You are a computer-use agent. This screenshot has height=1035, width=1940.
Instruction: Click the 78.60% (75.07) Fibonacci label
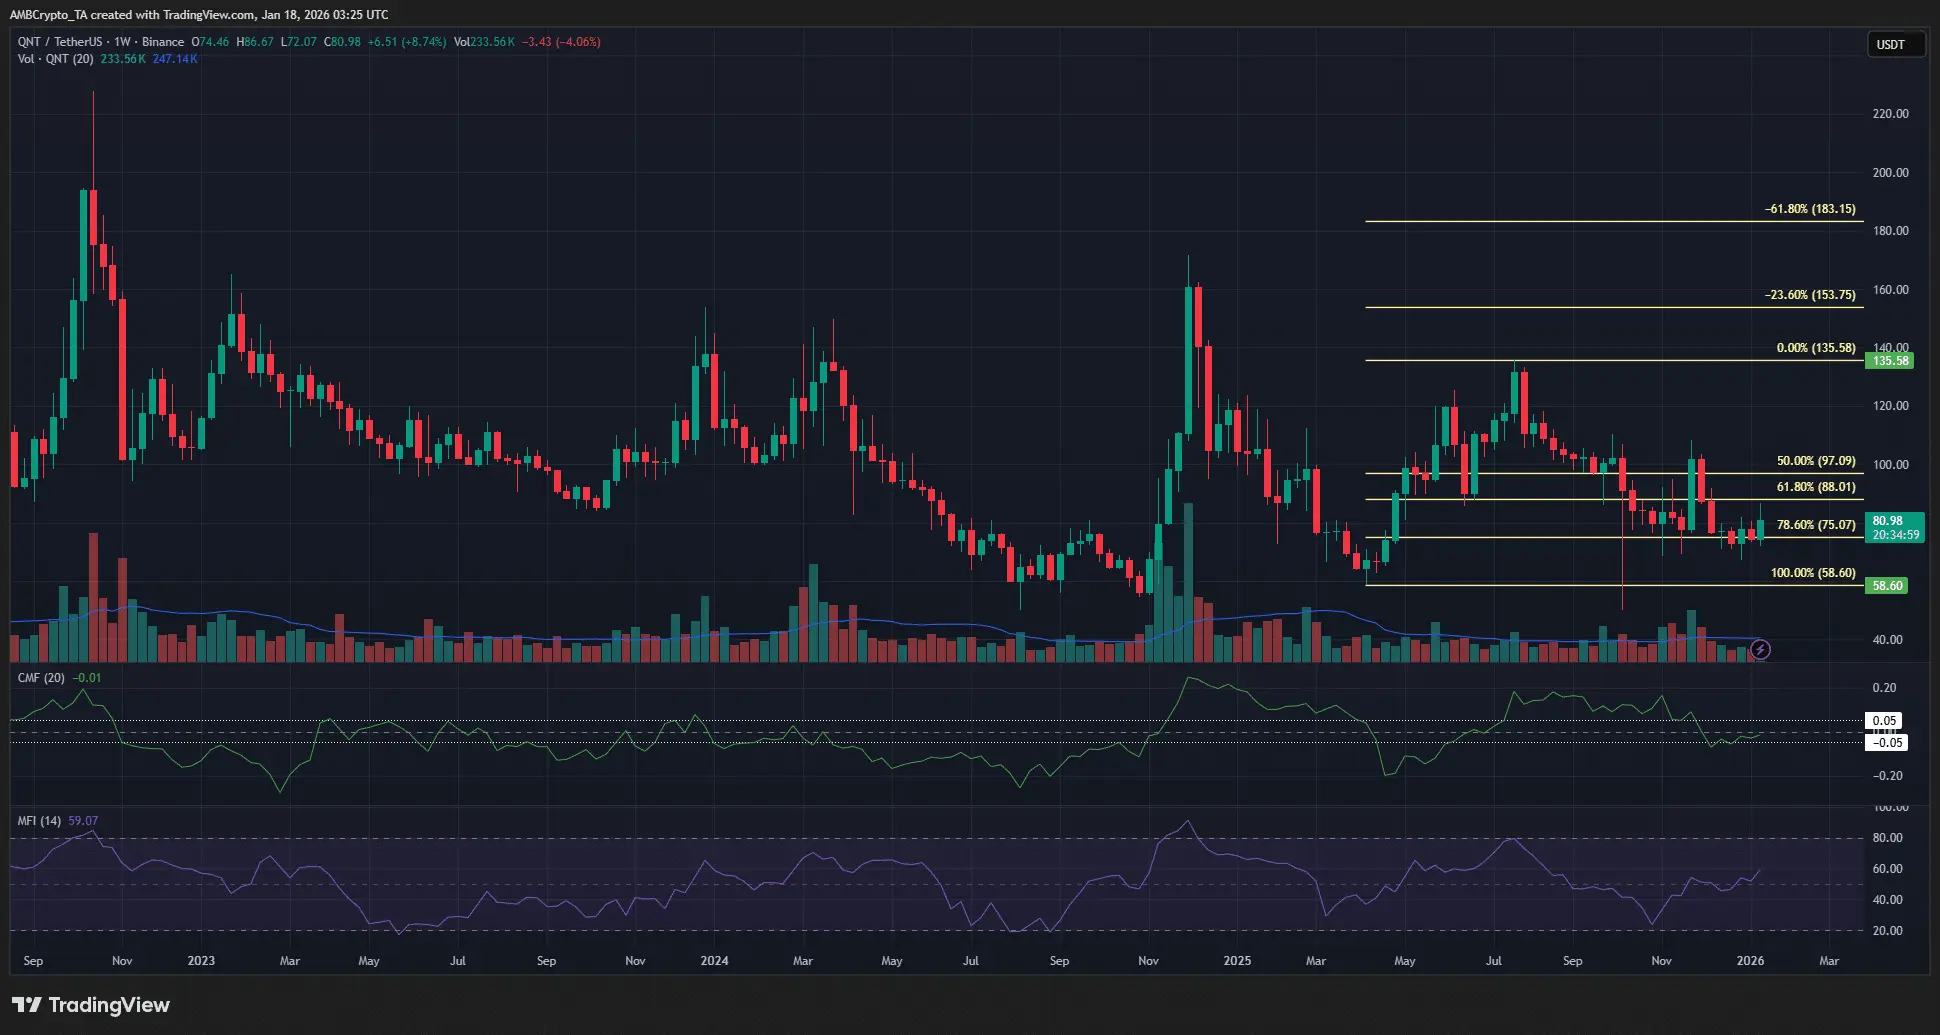[x=1816, y=524]
